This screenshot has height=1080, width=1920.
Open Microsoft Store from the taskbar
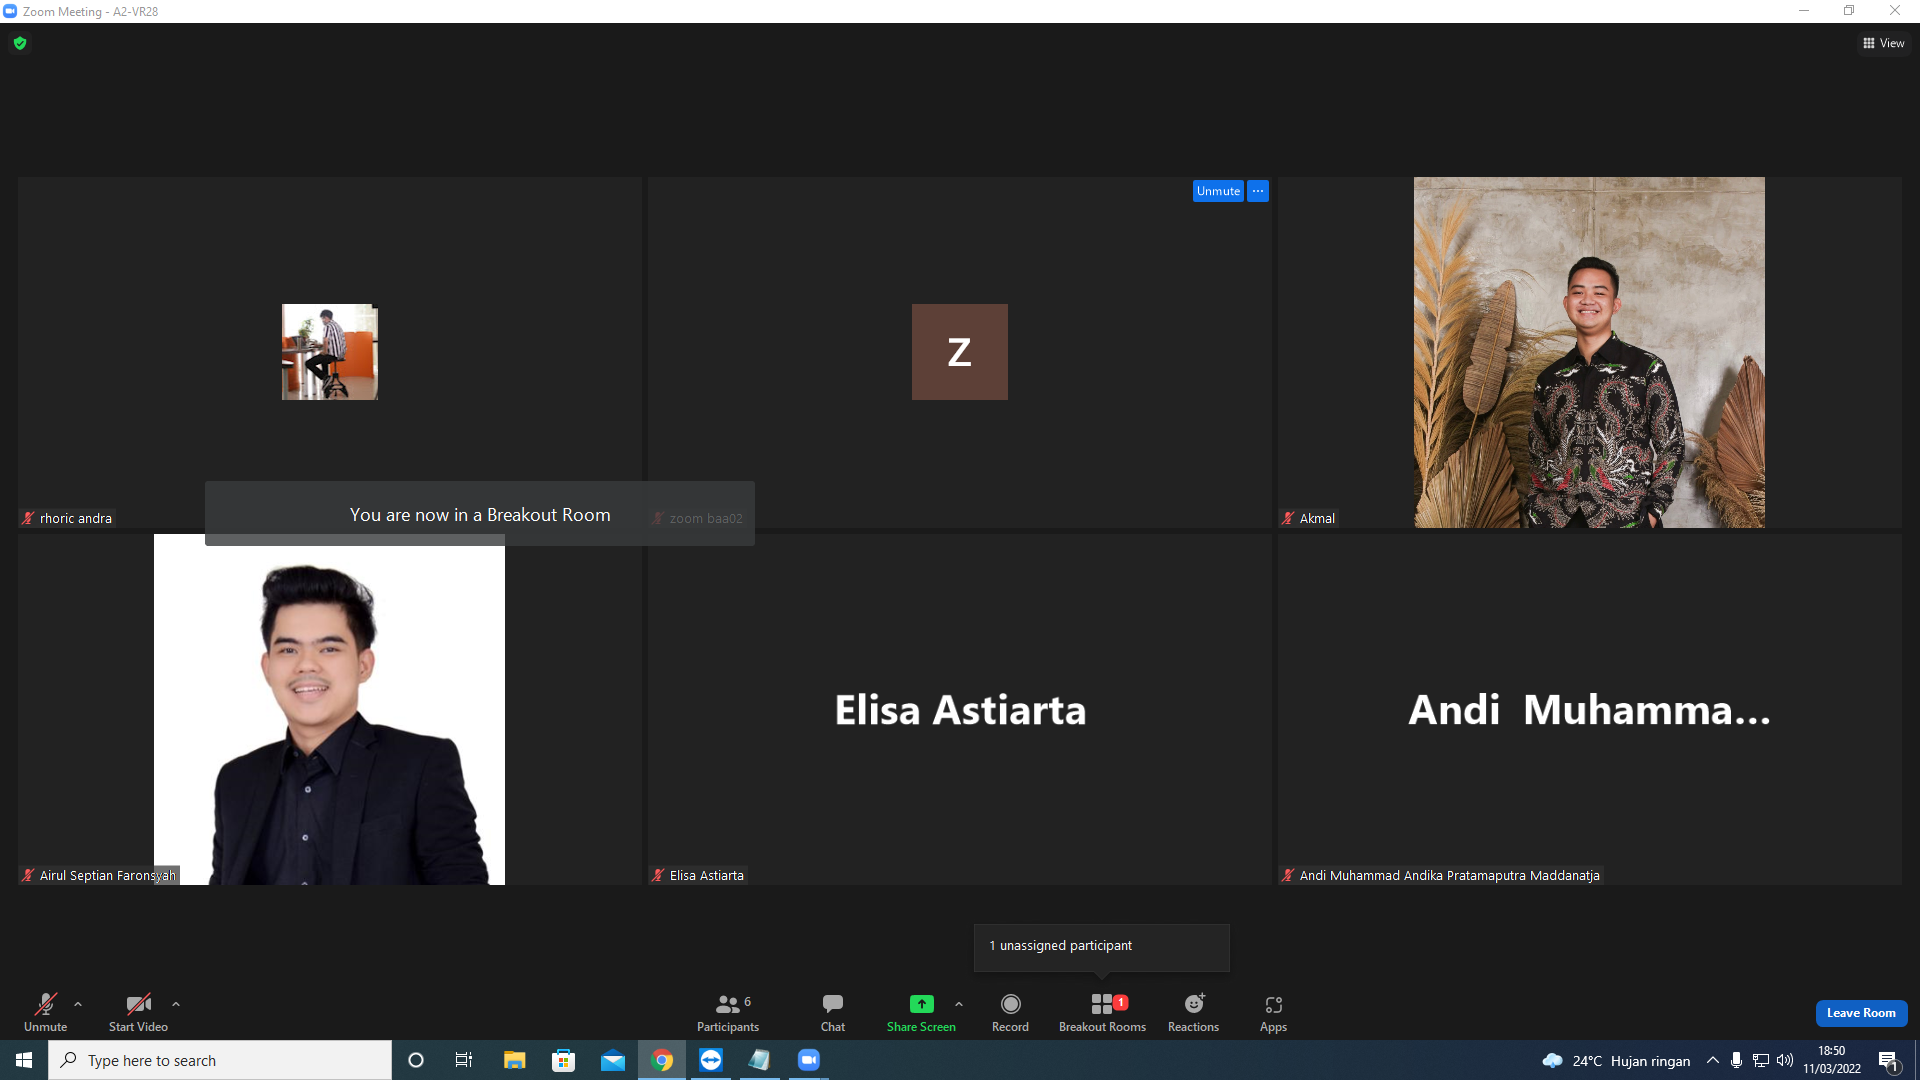click(564, 1060)
